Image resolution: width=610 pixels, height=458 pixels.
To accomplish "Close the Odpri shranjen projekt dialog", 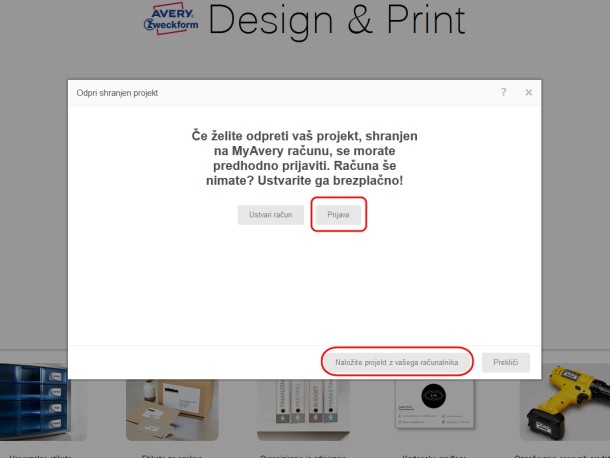I will [529, 92].
